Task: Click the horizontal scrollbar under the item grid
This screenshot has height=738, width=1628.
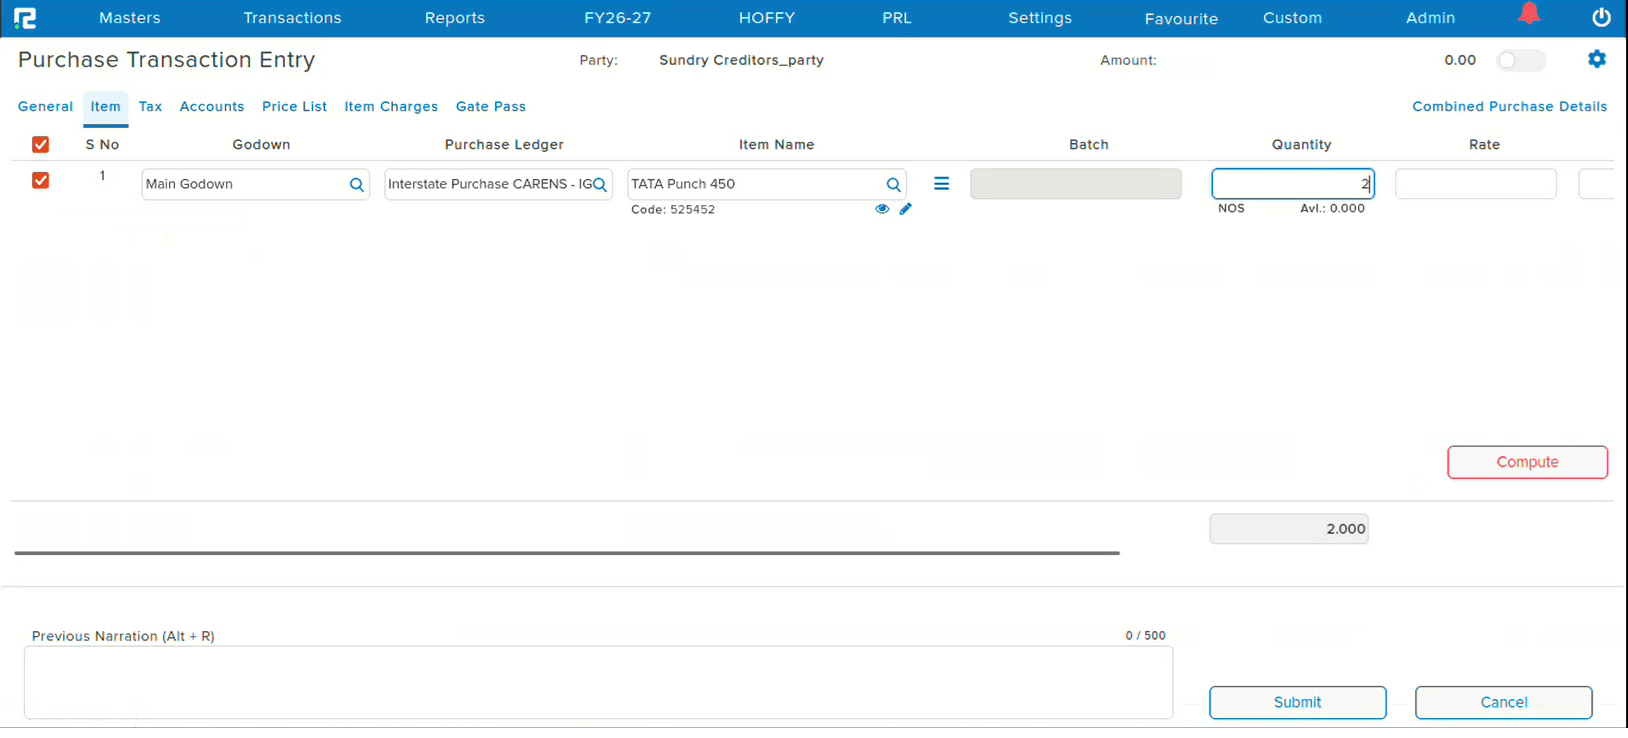Action: point(567,553)
